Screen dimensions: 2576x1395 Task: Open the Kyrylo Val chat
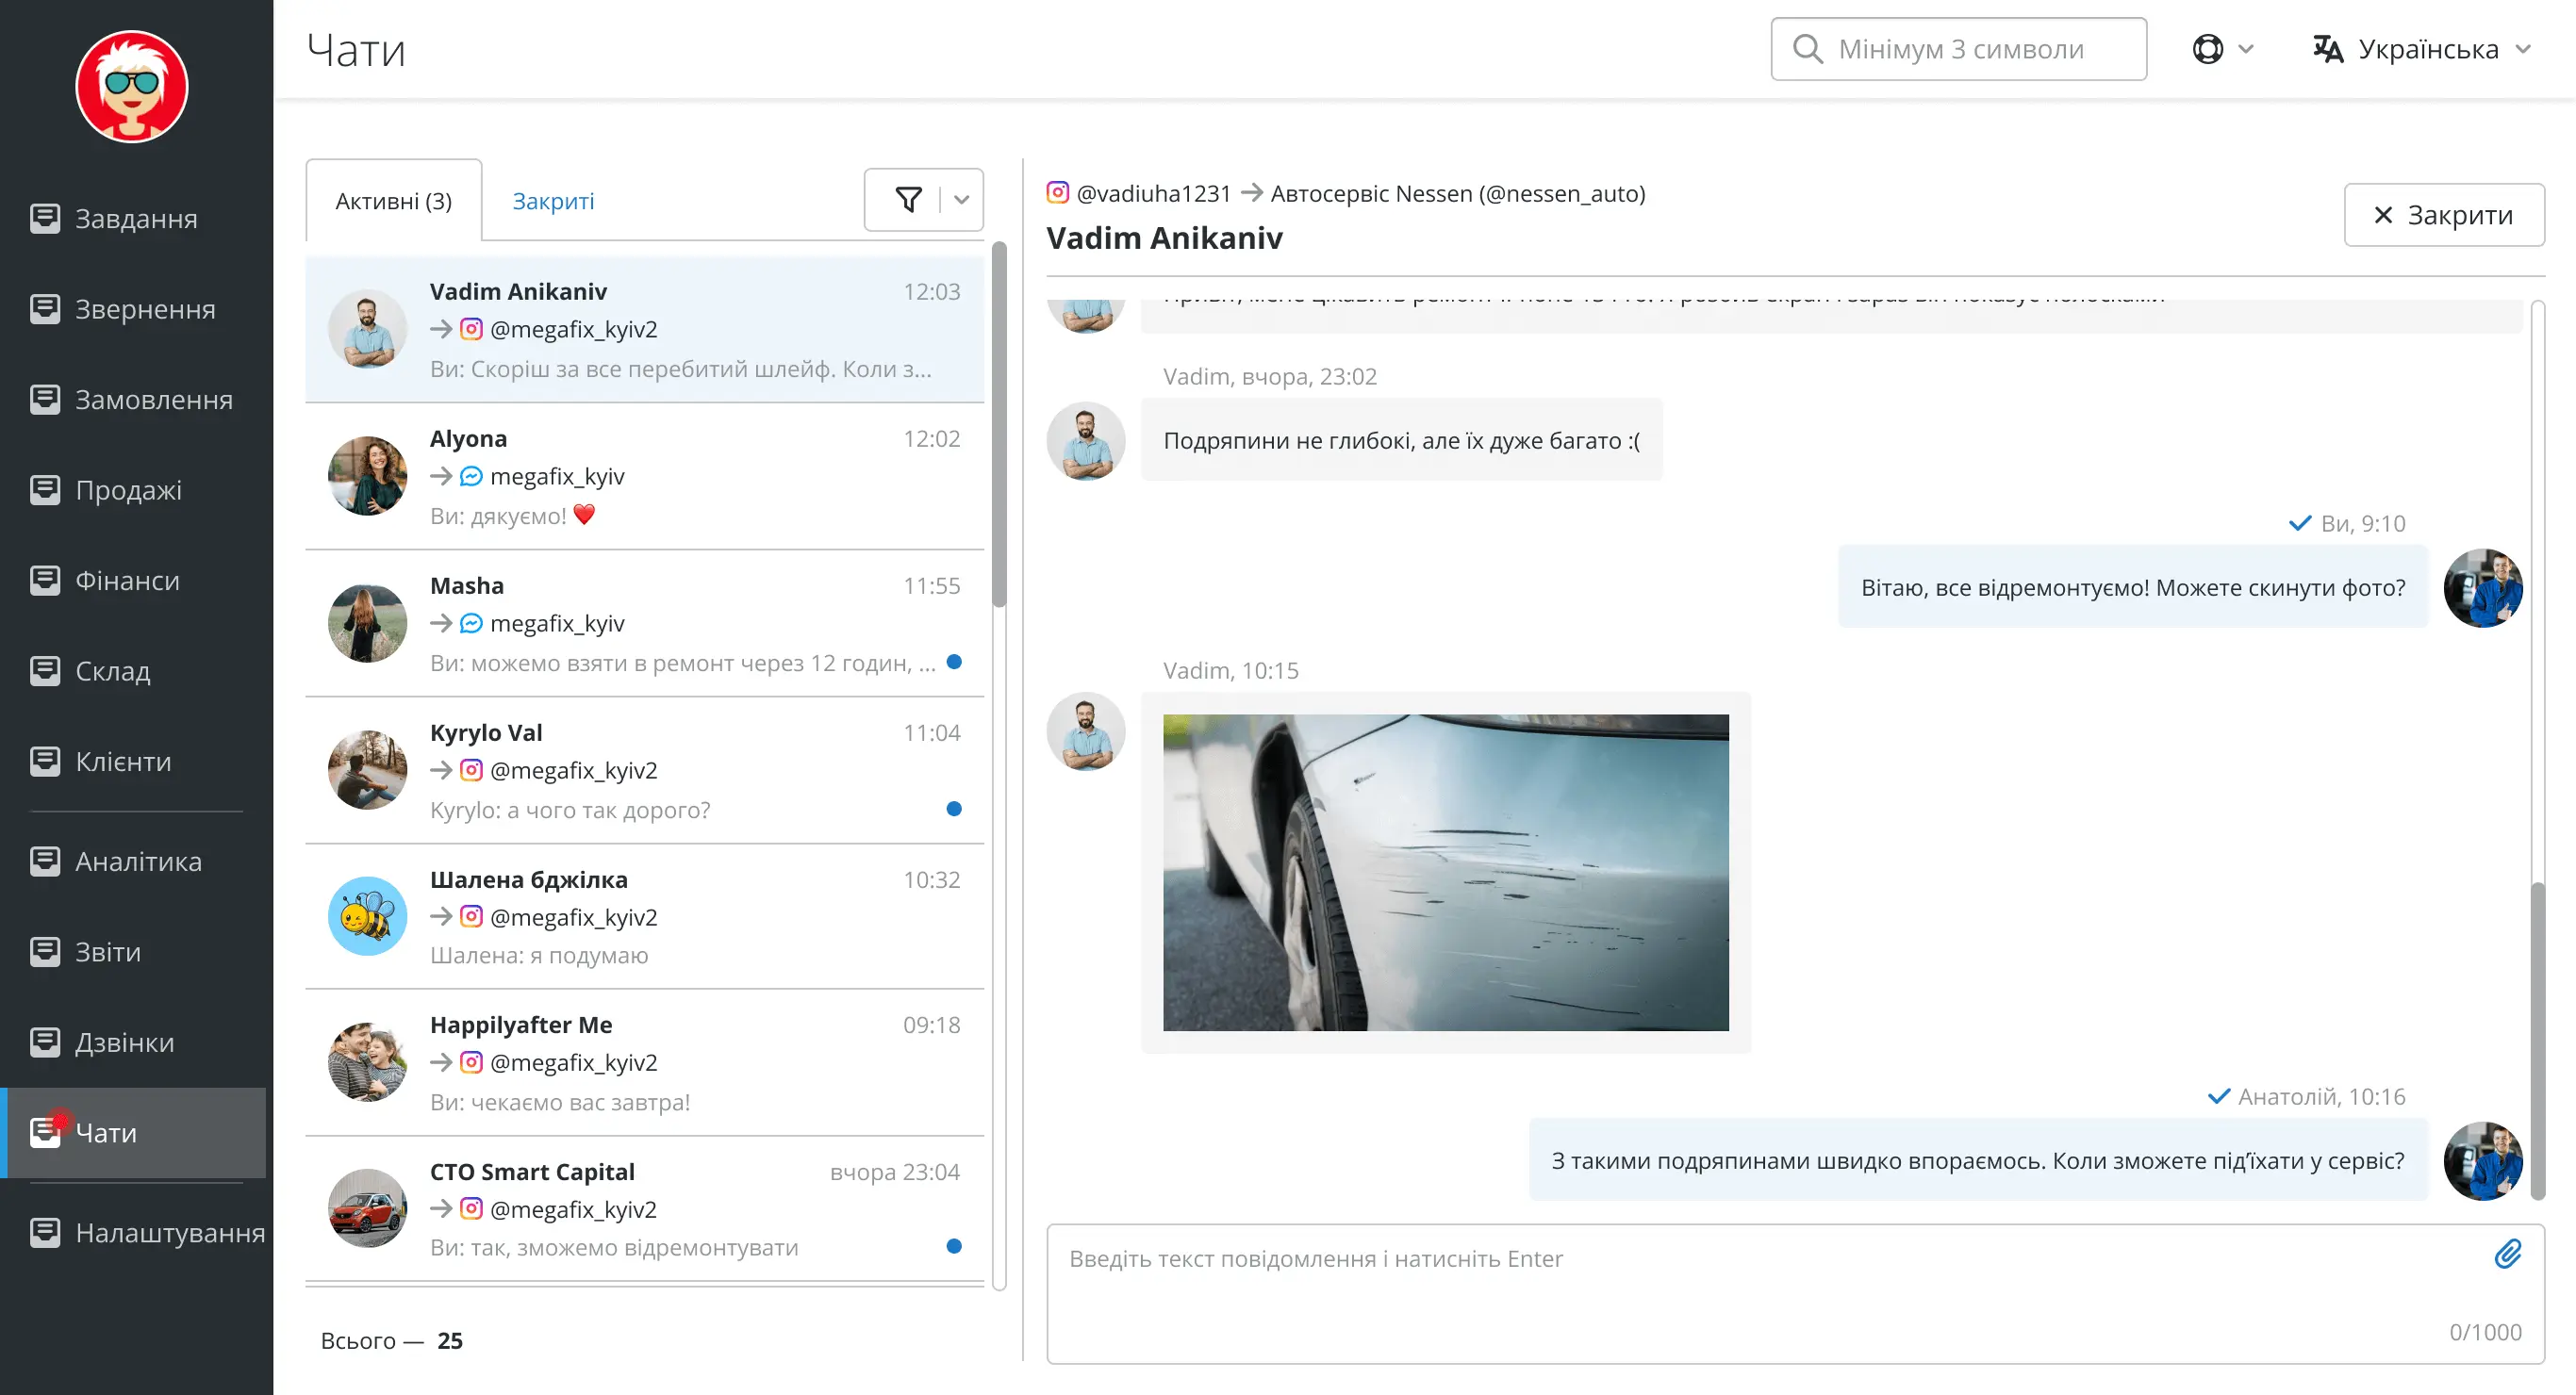point(644,770)
